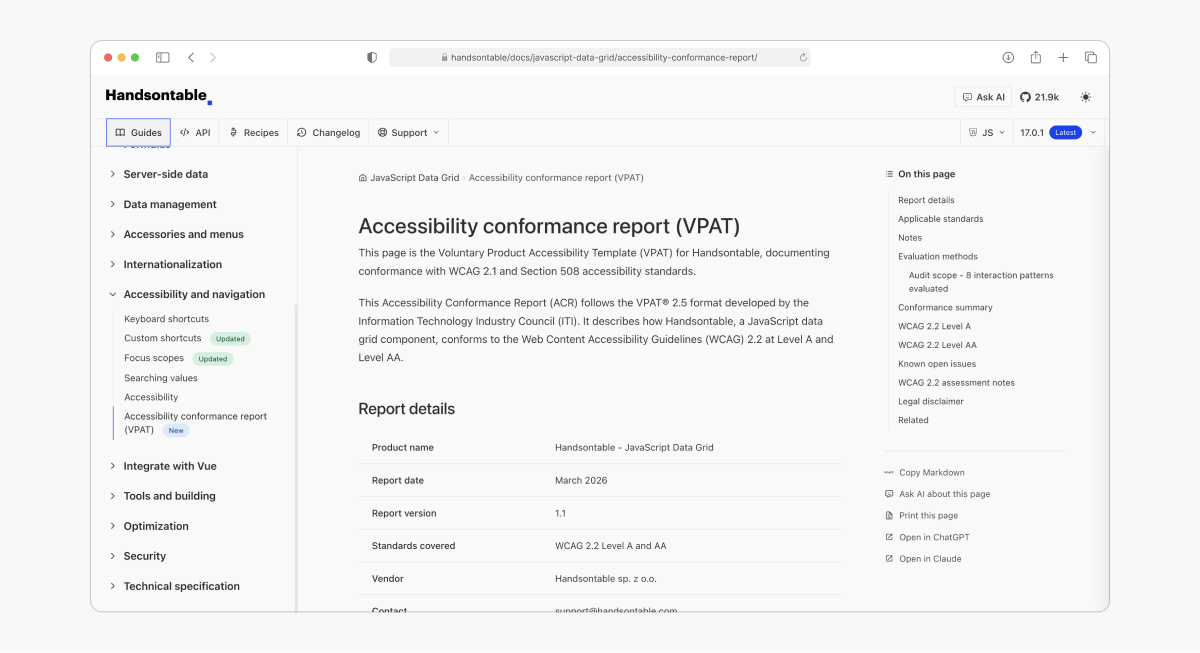The height and width of the screenshot is (653, 1200).
Task: Open the Focus scopes page
Action: tap(154, 358)
